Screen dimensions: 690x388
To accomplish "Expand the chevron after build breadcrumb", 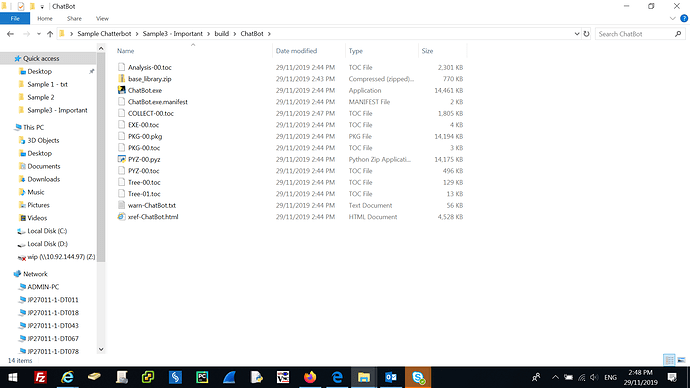I will [x=235, y=34].
